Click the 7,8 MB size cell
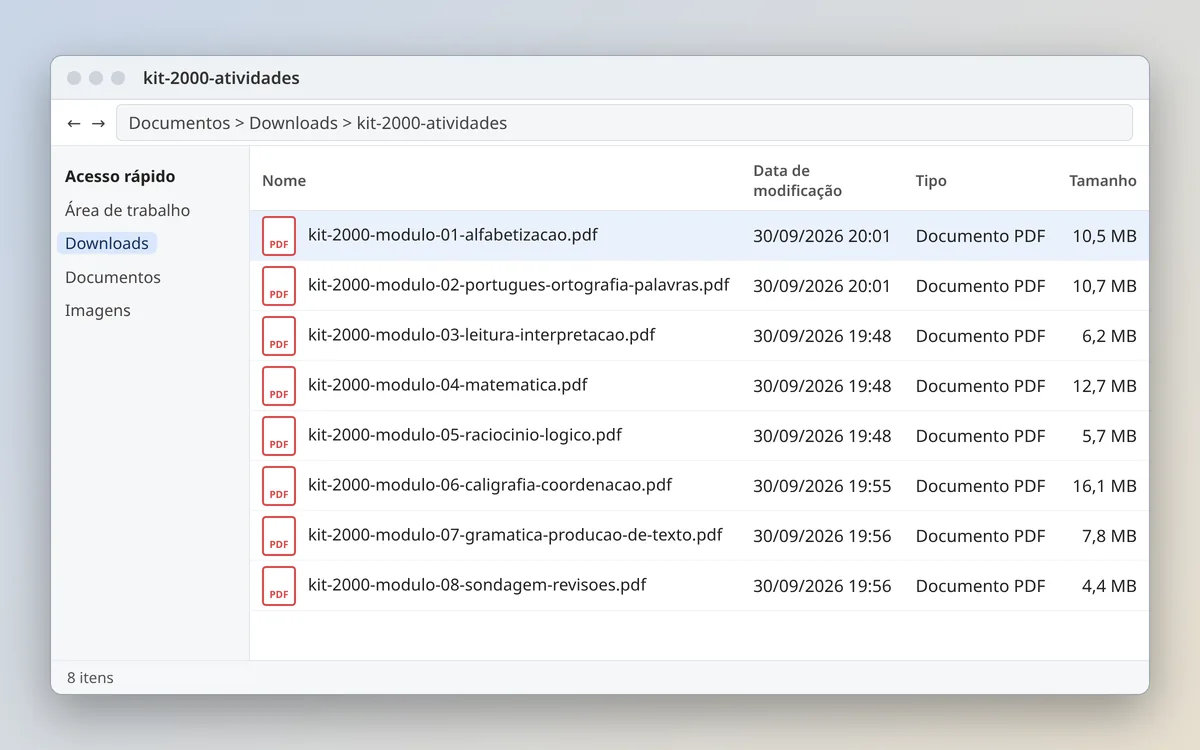Viewport: 1200px width, 750px height. pyautogui.click(x=1109, y=536)
